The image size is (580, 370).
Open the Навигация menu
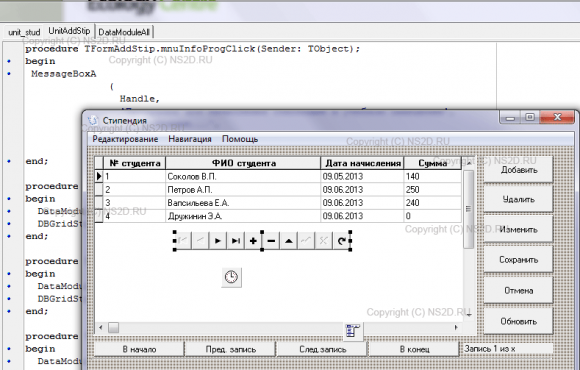(190, 139)
